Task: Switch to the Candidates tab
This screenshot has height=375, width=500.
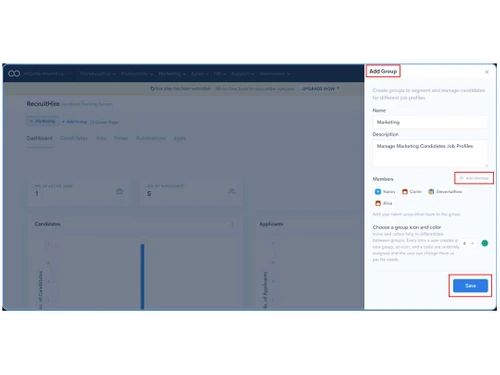Action: point(74,138)
